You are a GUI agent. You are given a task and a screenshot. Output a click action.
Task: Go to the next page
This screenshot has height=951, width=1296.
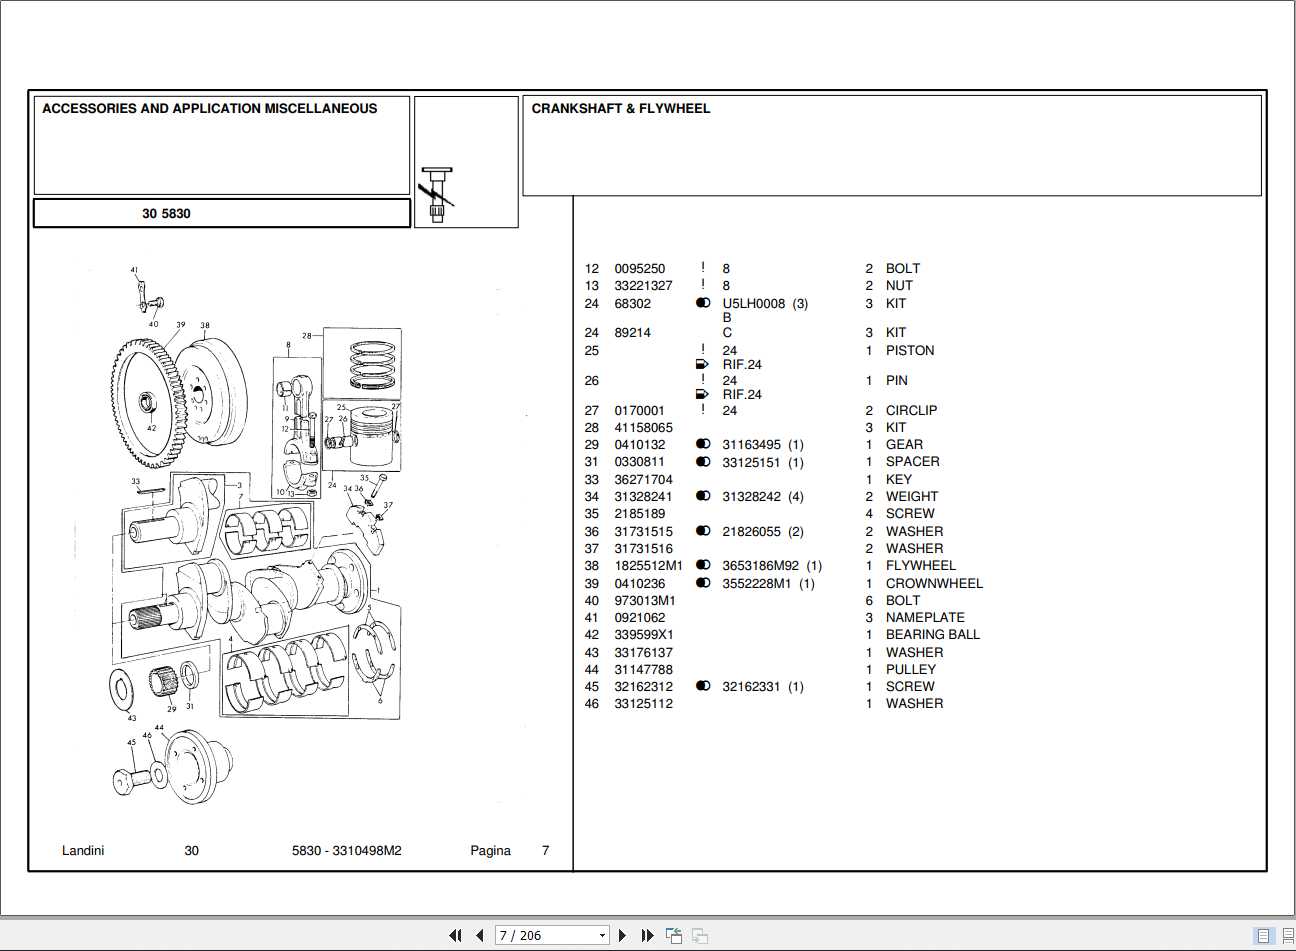coord(623,936)
